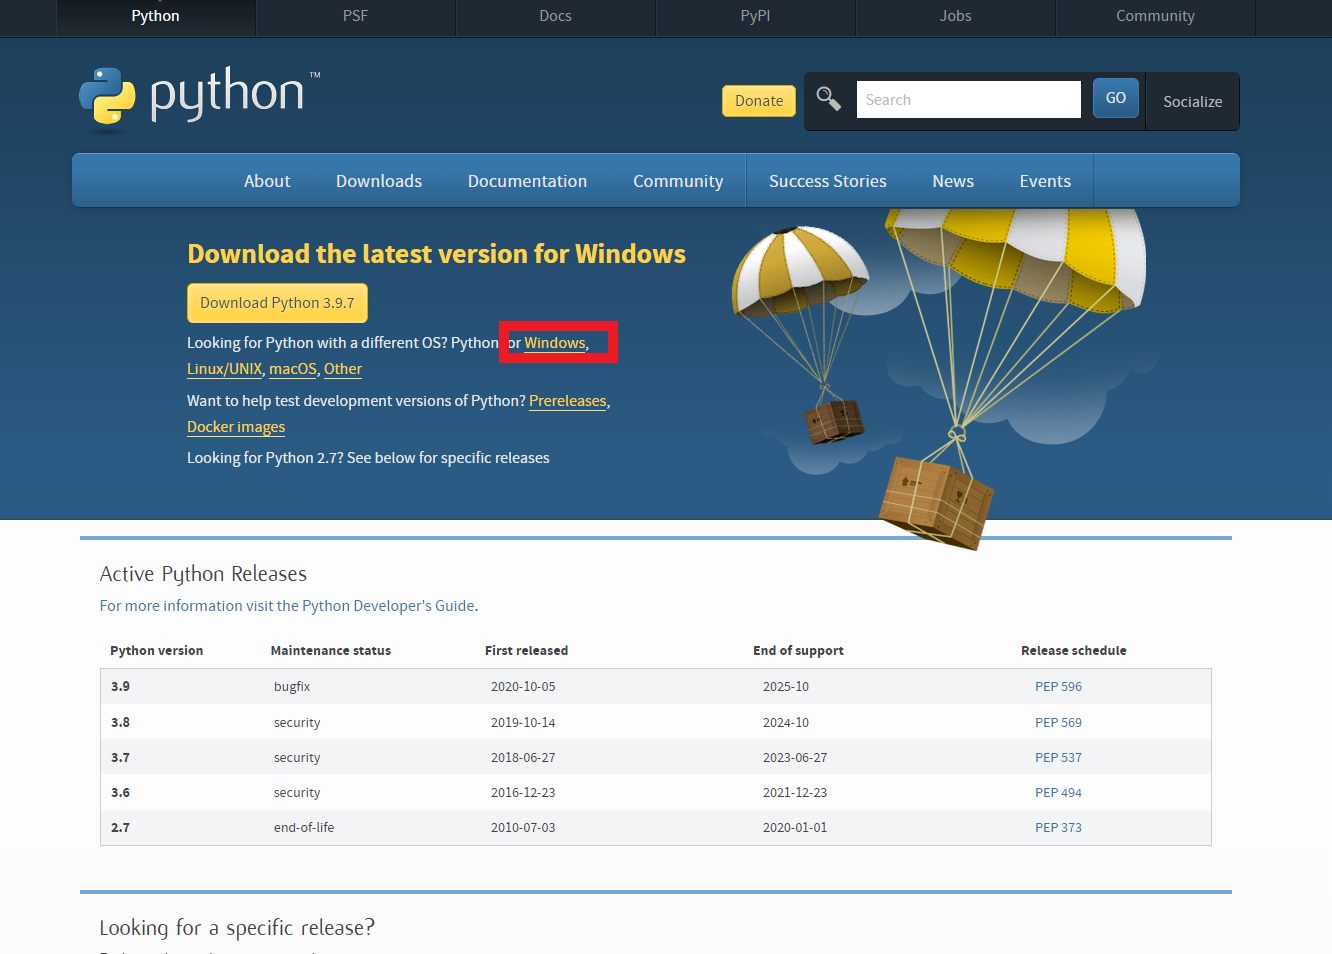Open the News navigation menu
This screenshot has height=954, width=1332.
click(x=953, y=181)
